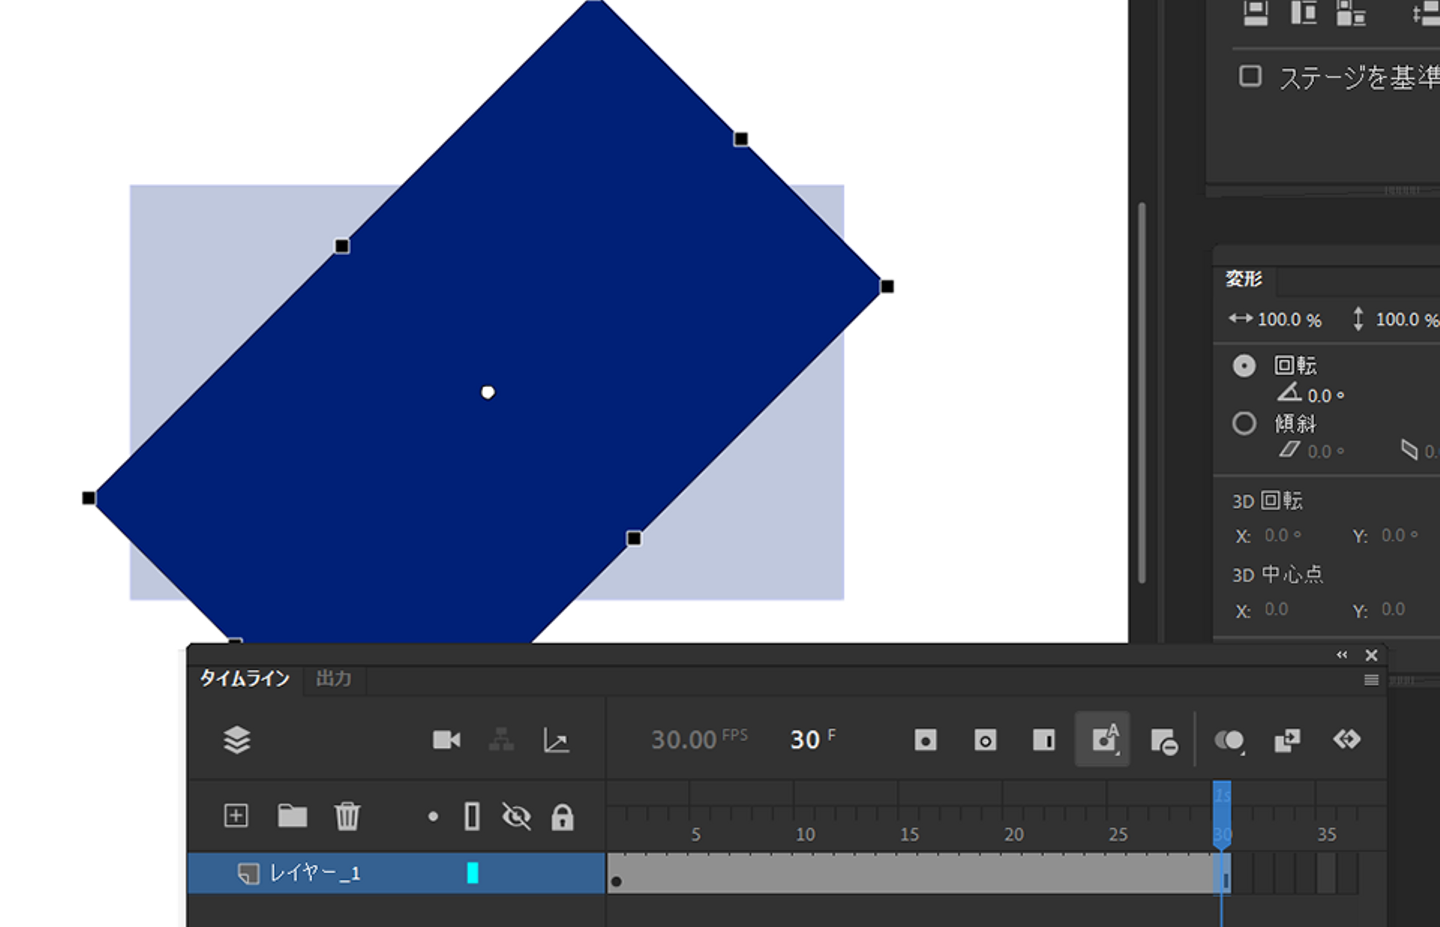This screenshot has width=1440, height=927.
Task: Open the layer depth stack icon
Action: (237, 740)
